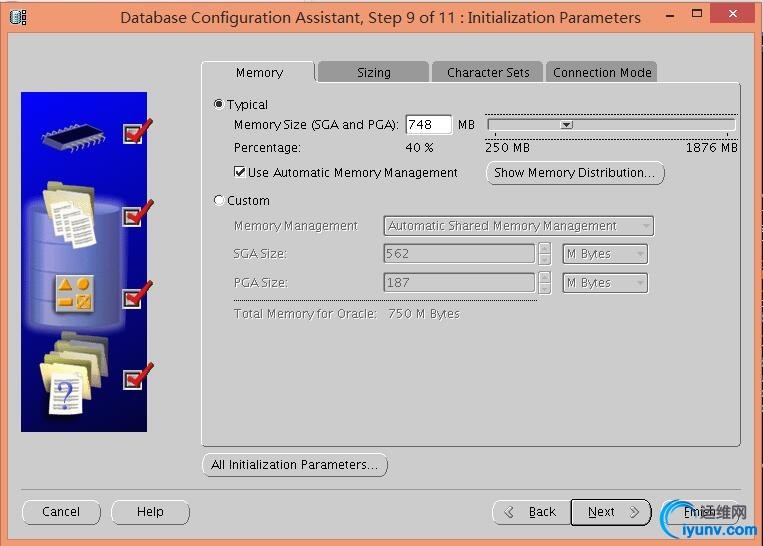Increase PGA Size with up spinner arrow
This screenshot has height=546, width=763.
coord(545,277)
